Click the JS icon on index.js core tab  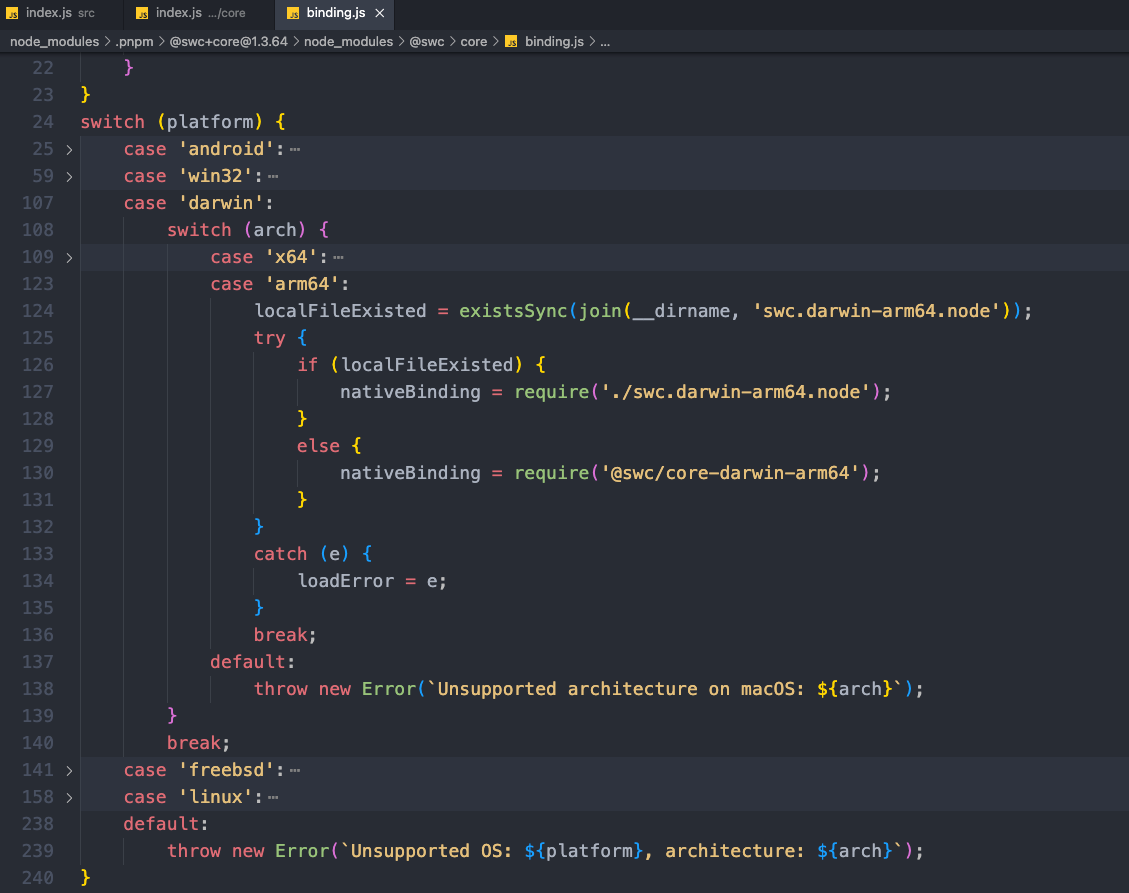(x=142, y=13)
